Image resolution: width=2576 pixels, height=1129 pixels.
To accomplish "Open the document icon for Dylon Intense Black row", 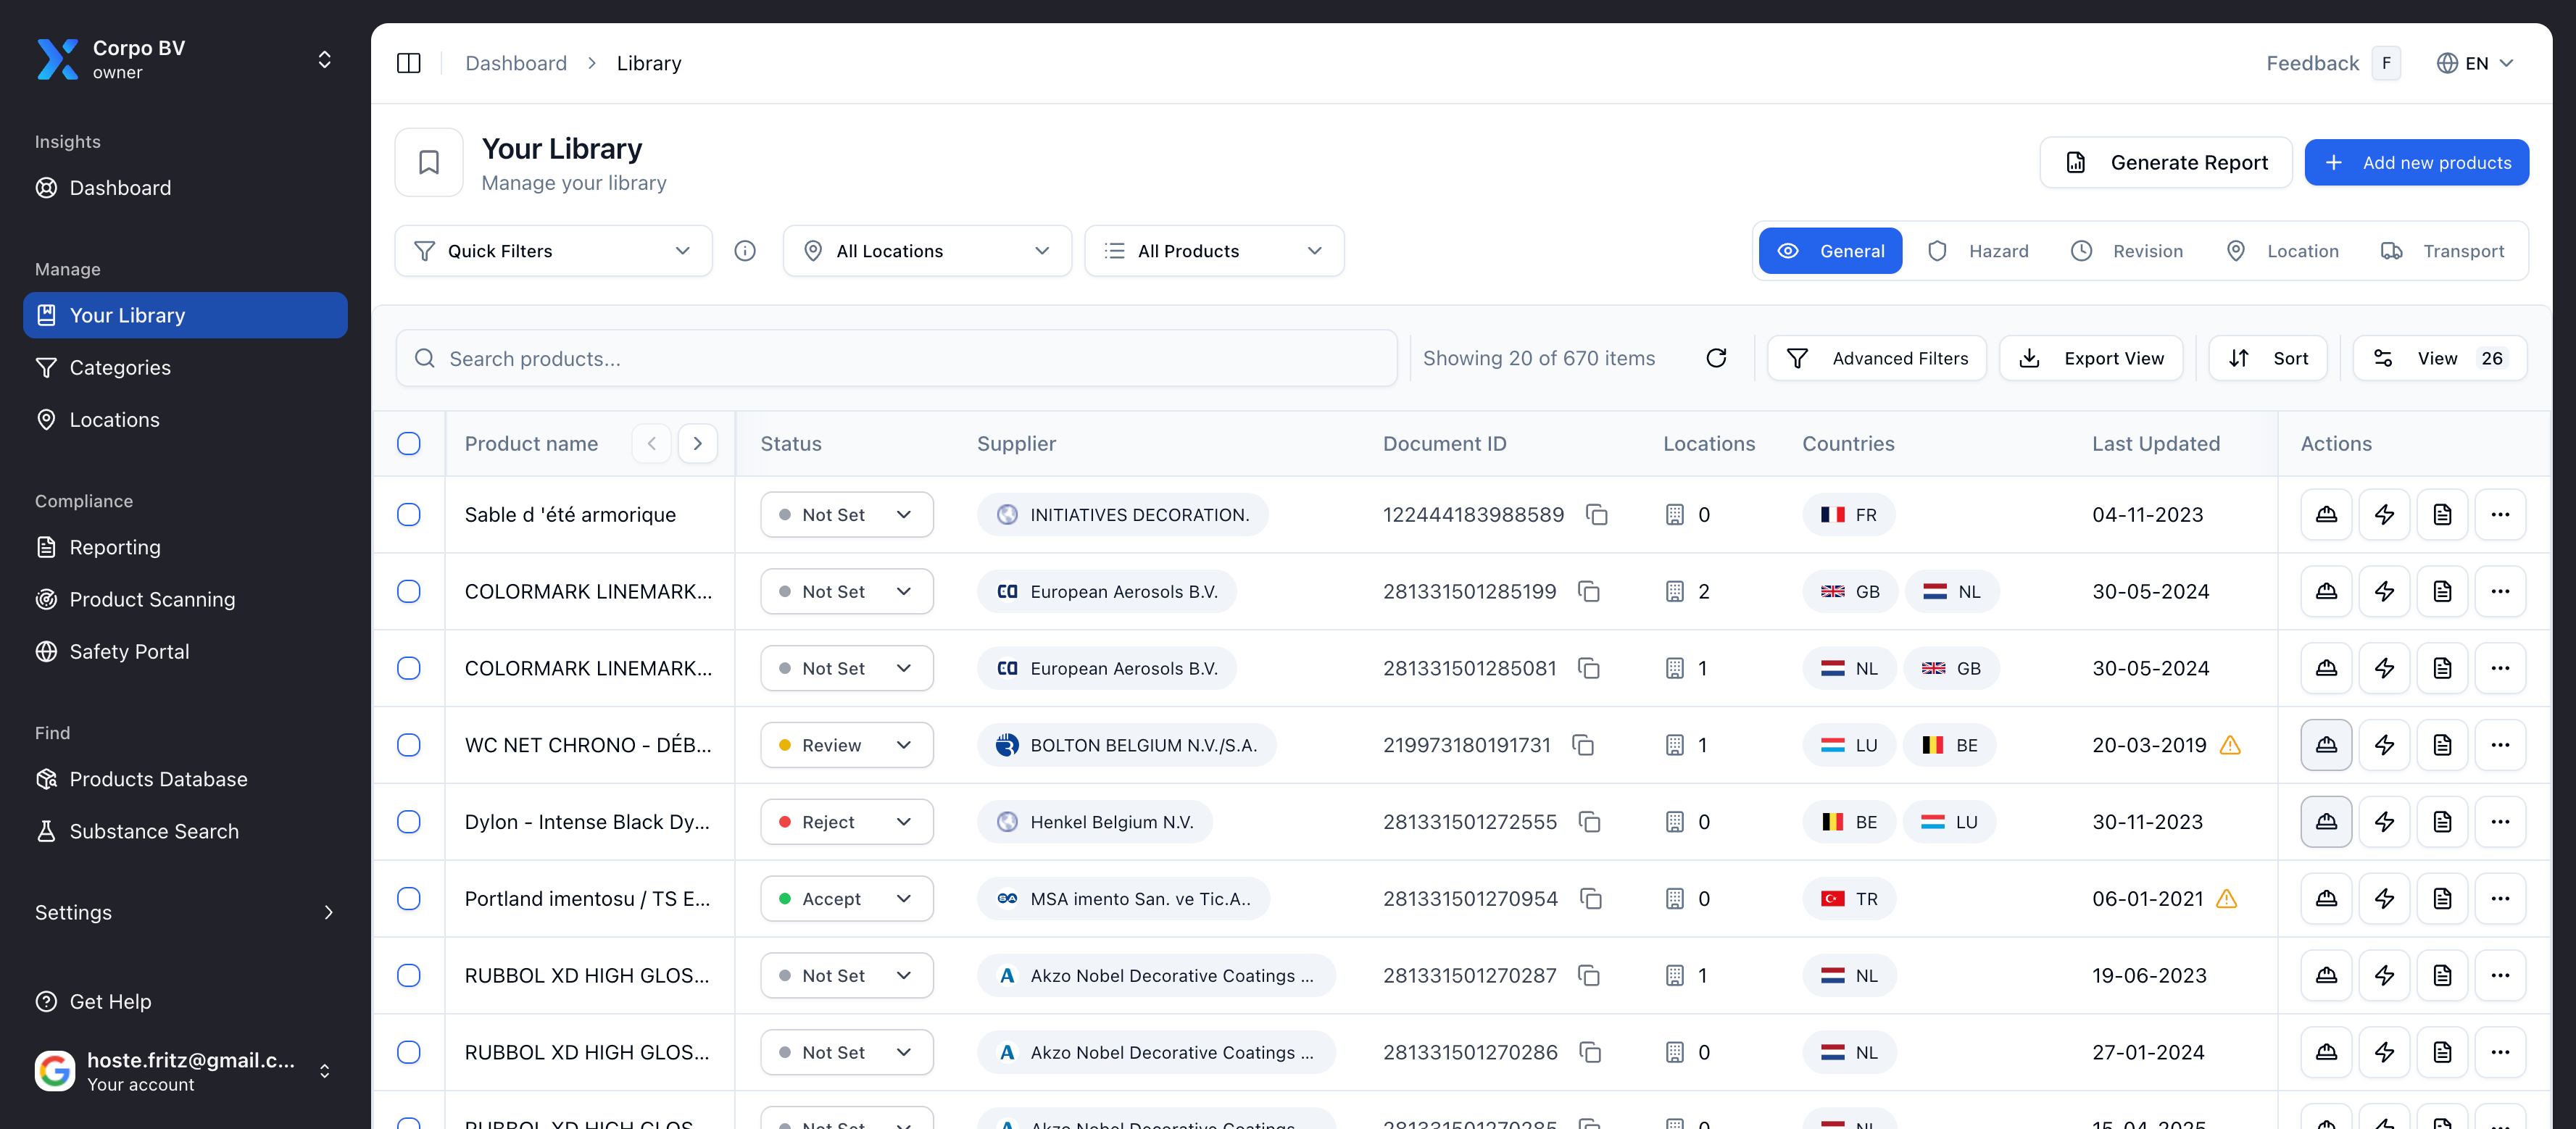I will click(x=2442, y=821).
